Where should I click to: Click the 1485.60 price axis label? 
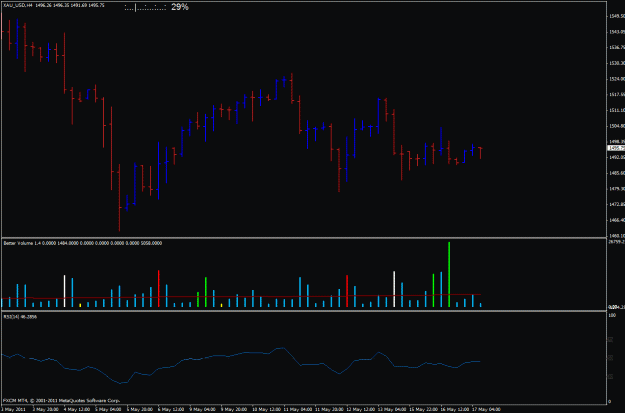tap(617, 173)
